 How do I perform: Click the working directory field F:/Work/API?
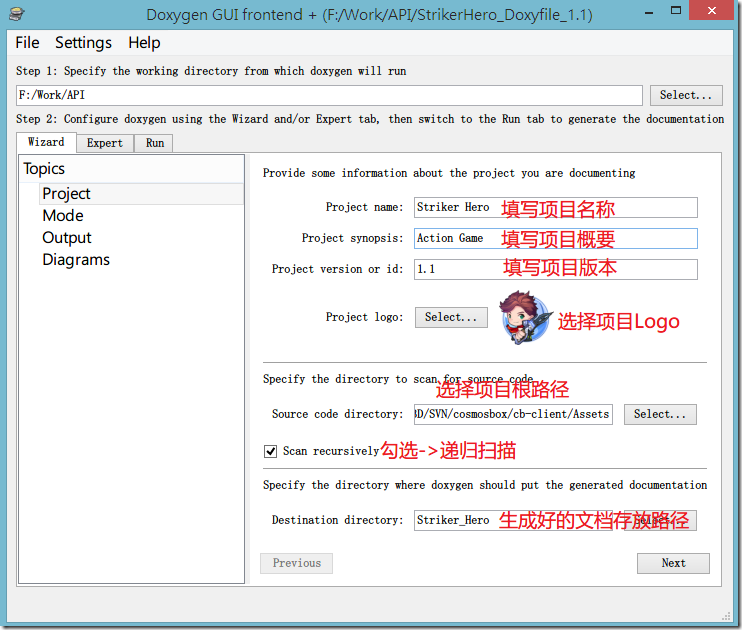tap(329, 95)
